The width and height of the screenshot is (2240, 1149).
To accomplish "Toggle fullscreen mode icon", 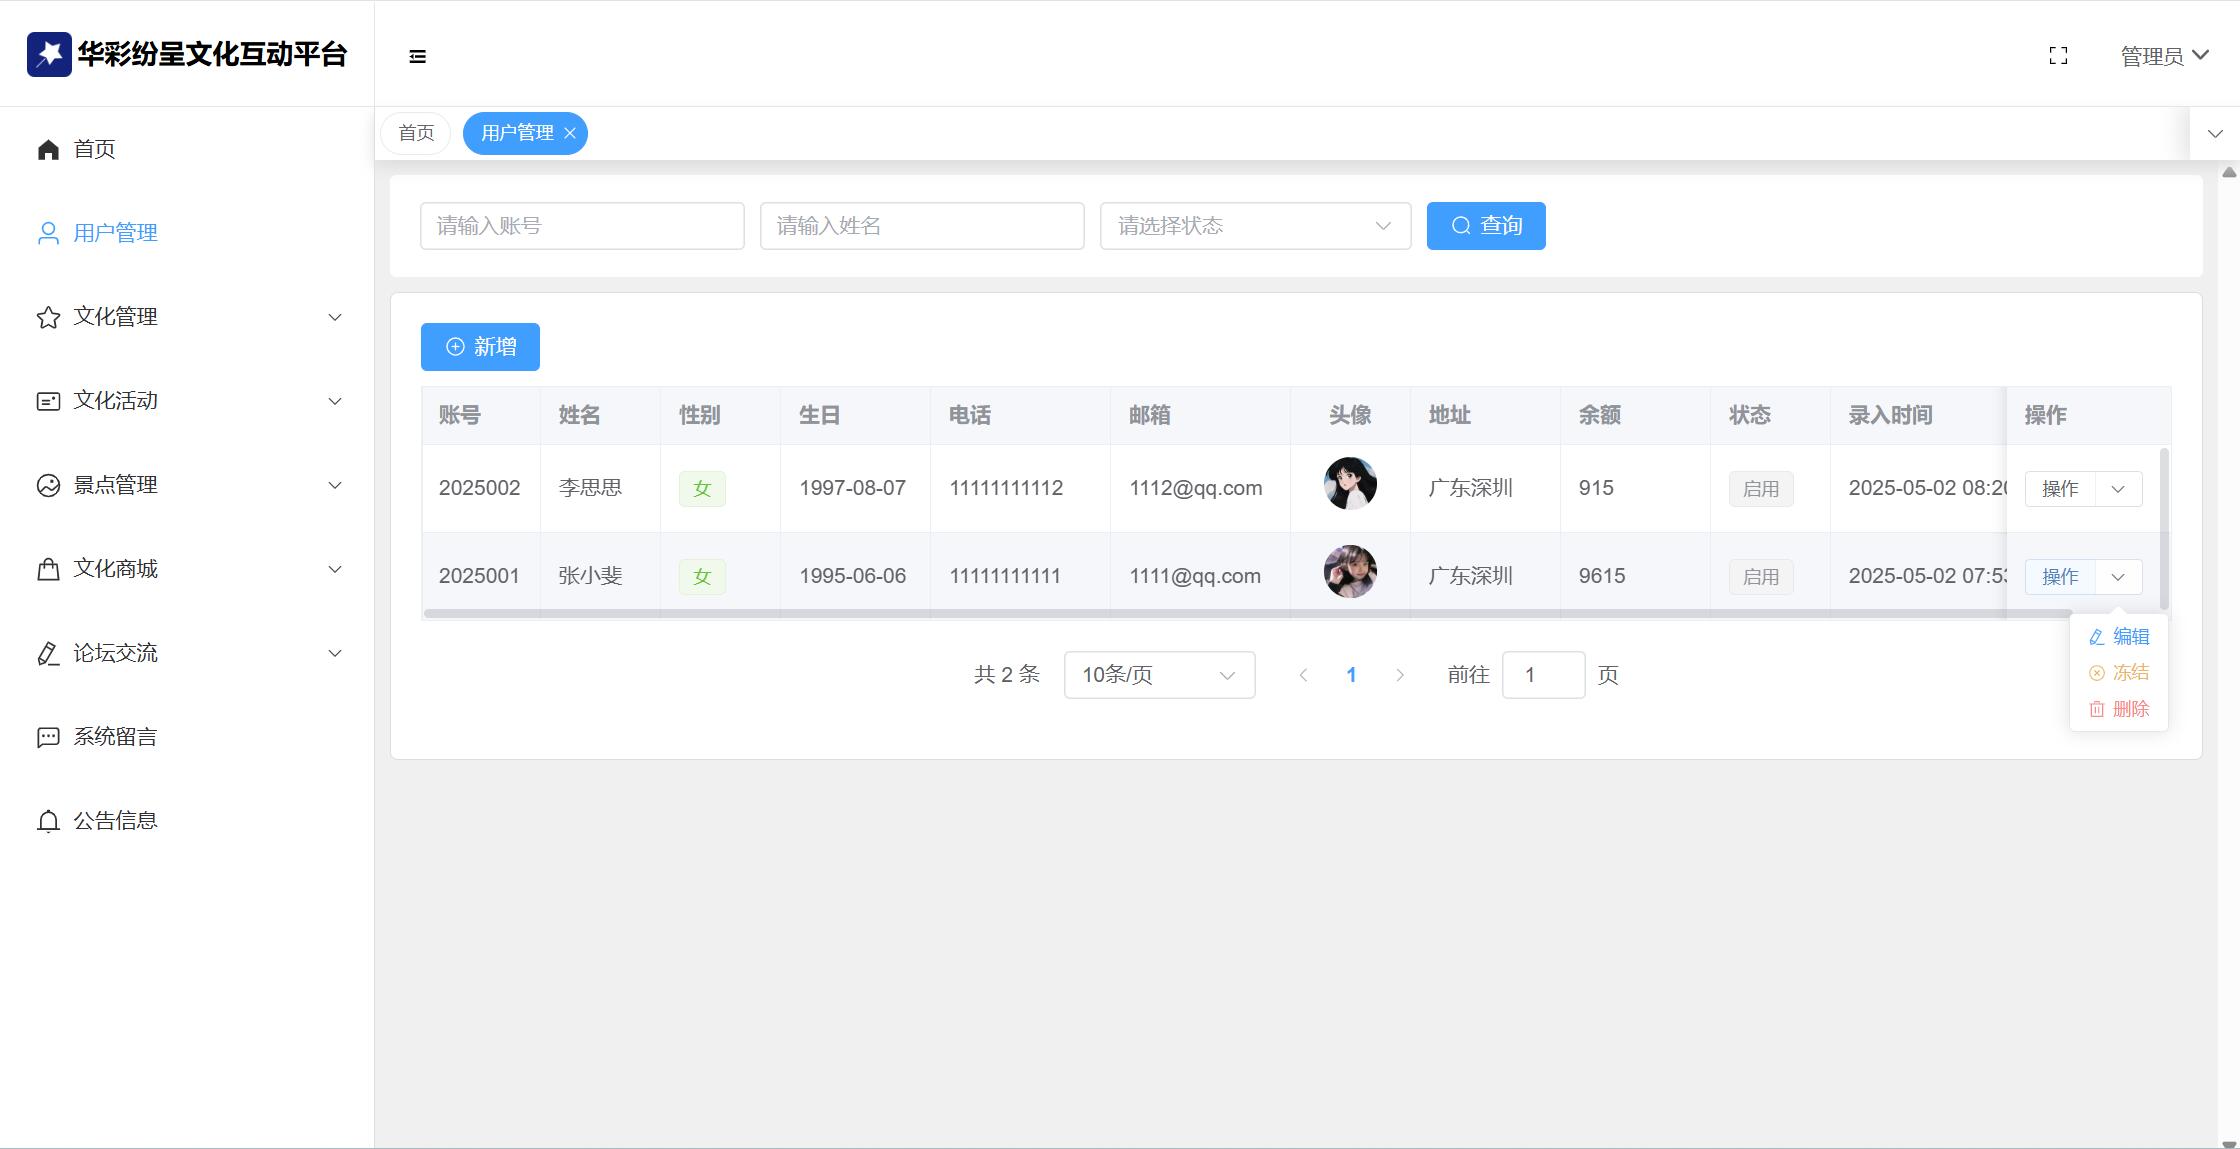I will (2058, 56).
